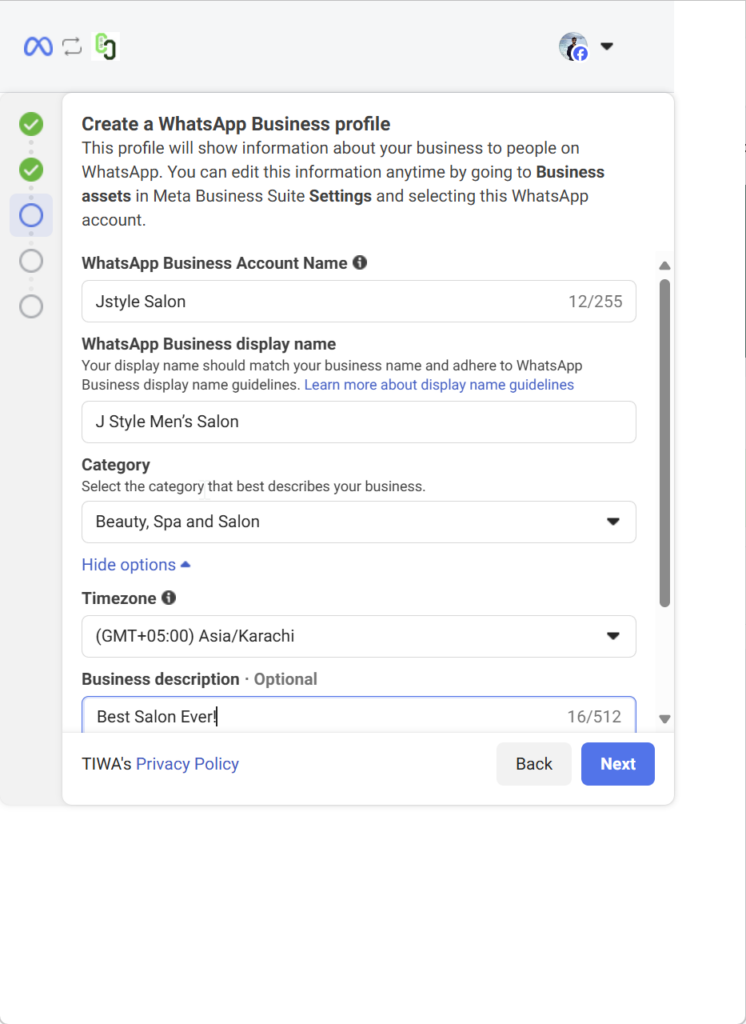Click the vertical scrollbar thumb
The height and width of the screenshot is (1024, 746).
(x=664, y=443)
